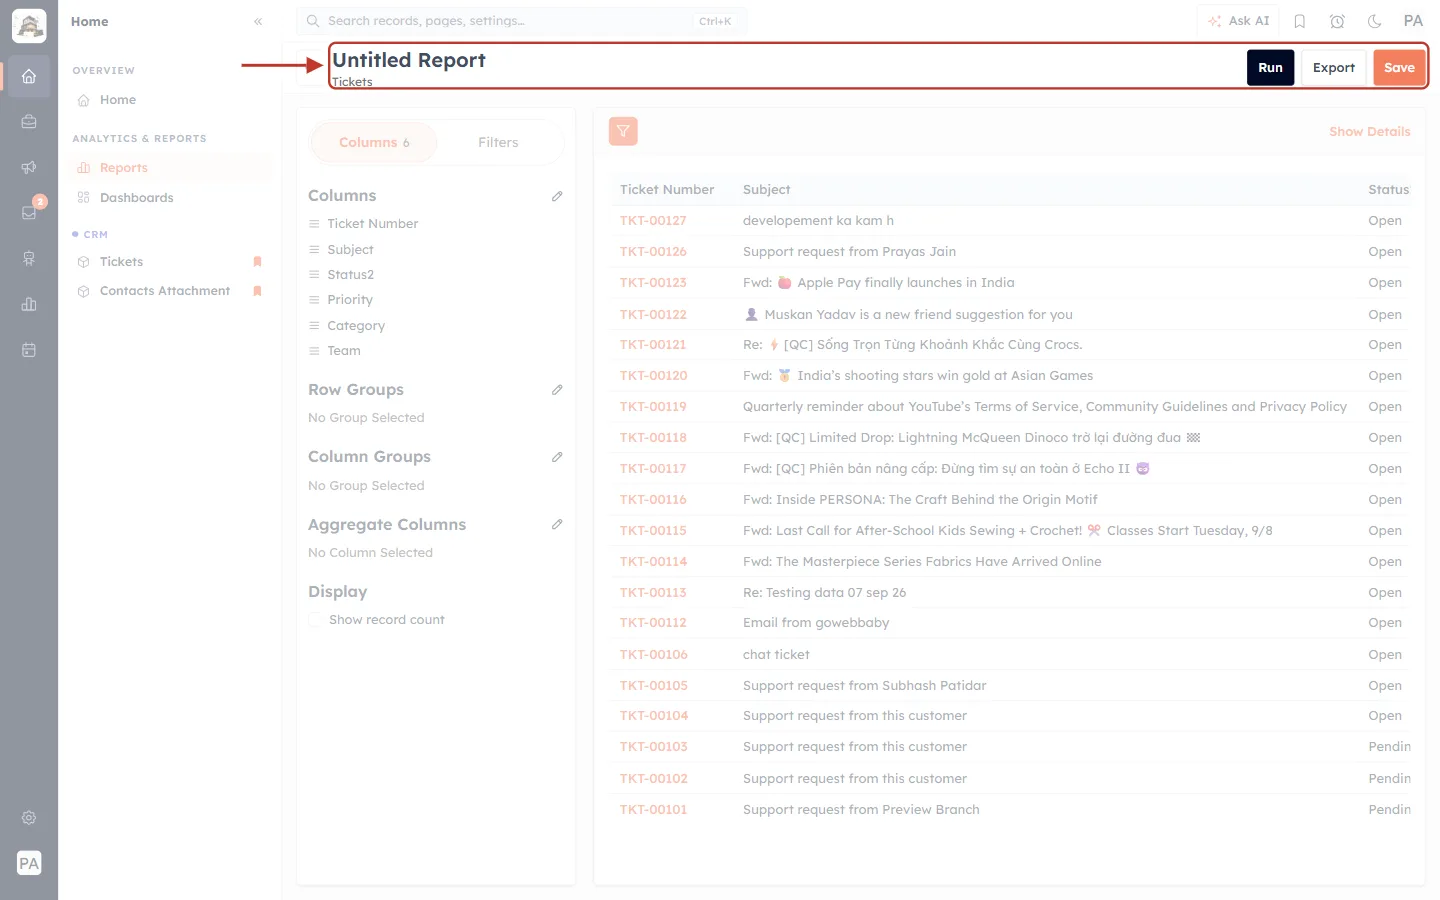1440x900 pixels.
Task: Click the orange filter funnel icon
Action: [623, 131]
